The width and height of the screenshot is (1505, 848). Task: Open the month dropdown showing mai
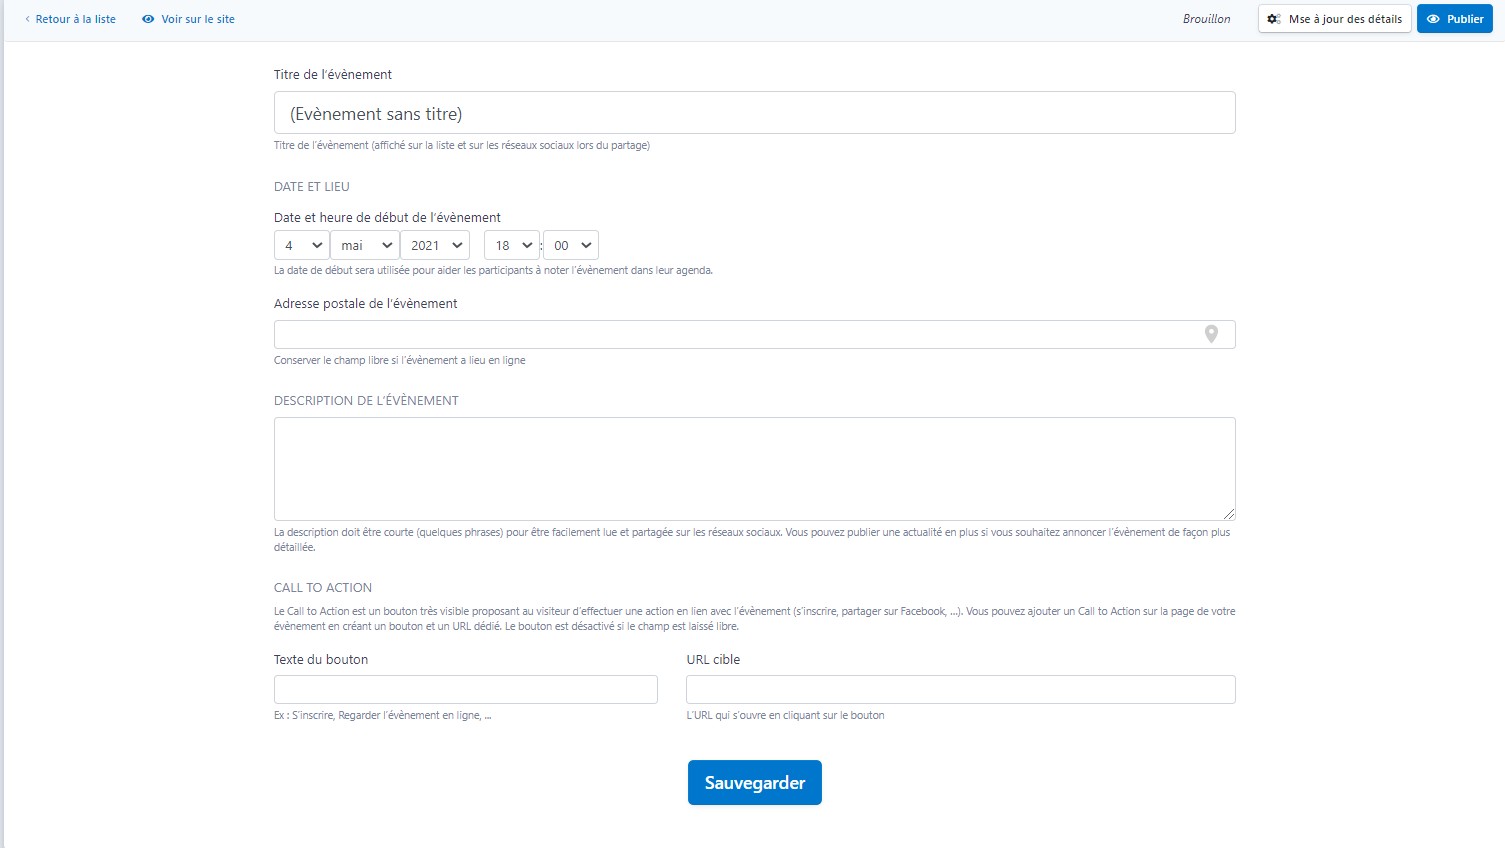[x=364, y=245]
